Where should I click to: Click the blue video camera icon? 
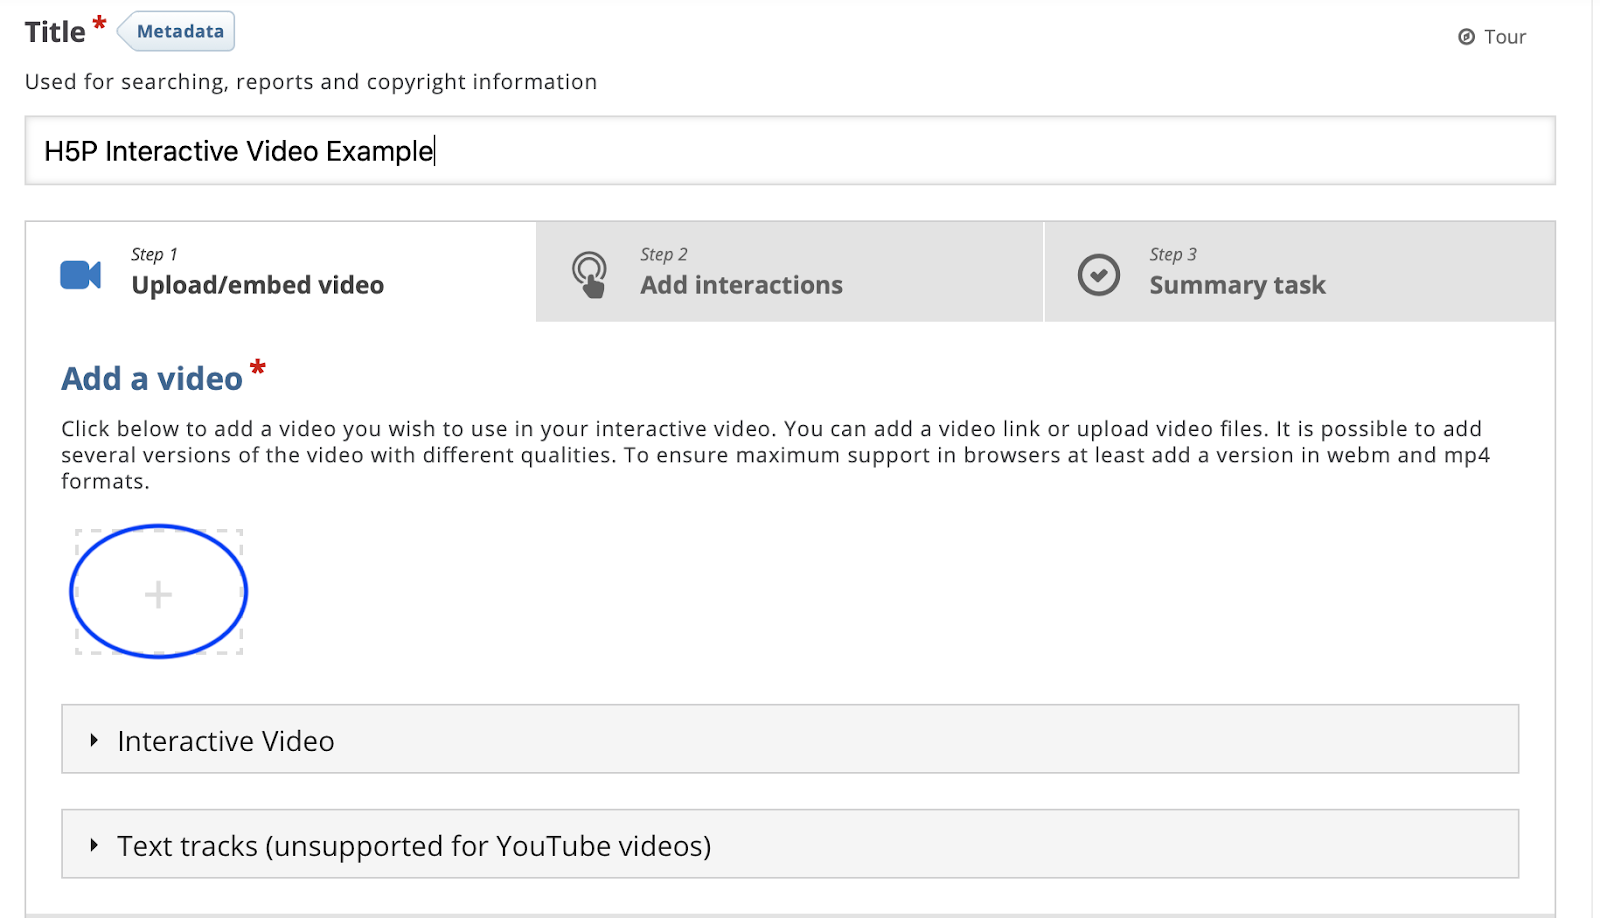coord(81,275)
